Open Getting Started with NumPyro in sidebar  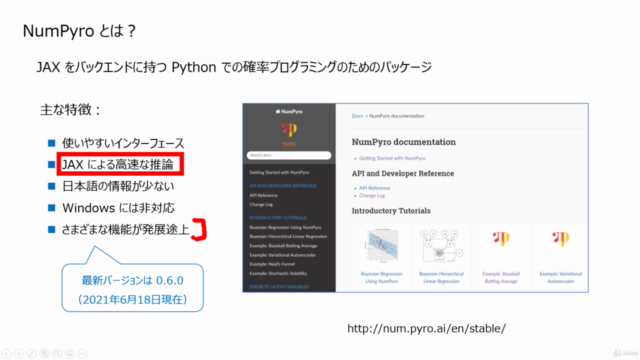[x=279, y=172]
